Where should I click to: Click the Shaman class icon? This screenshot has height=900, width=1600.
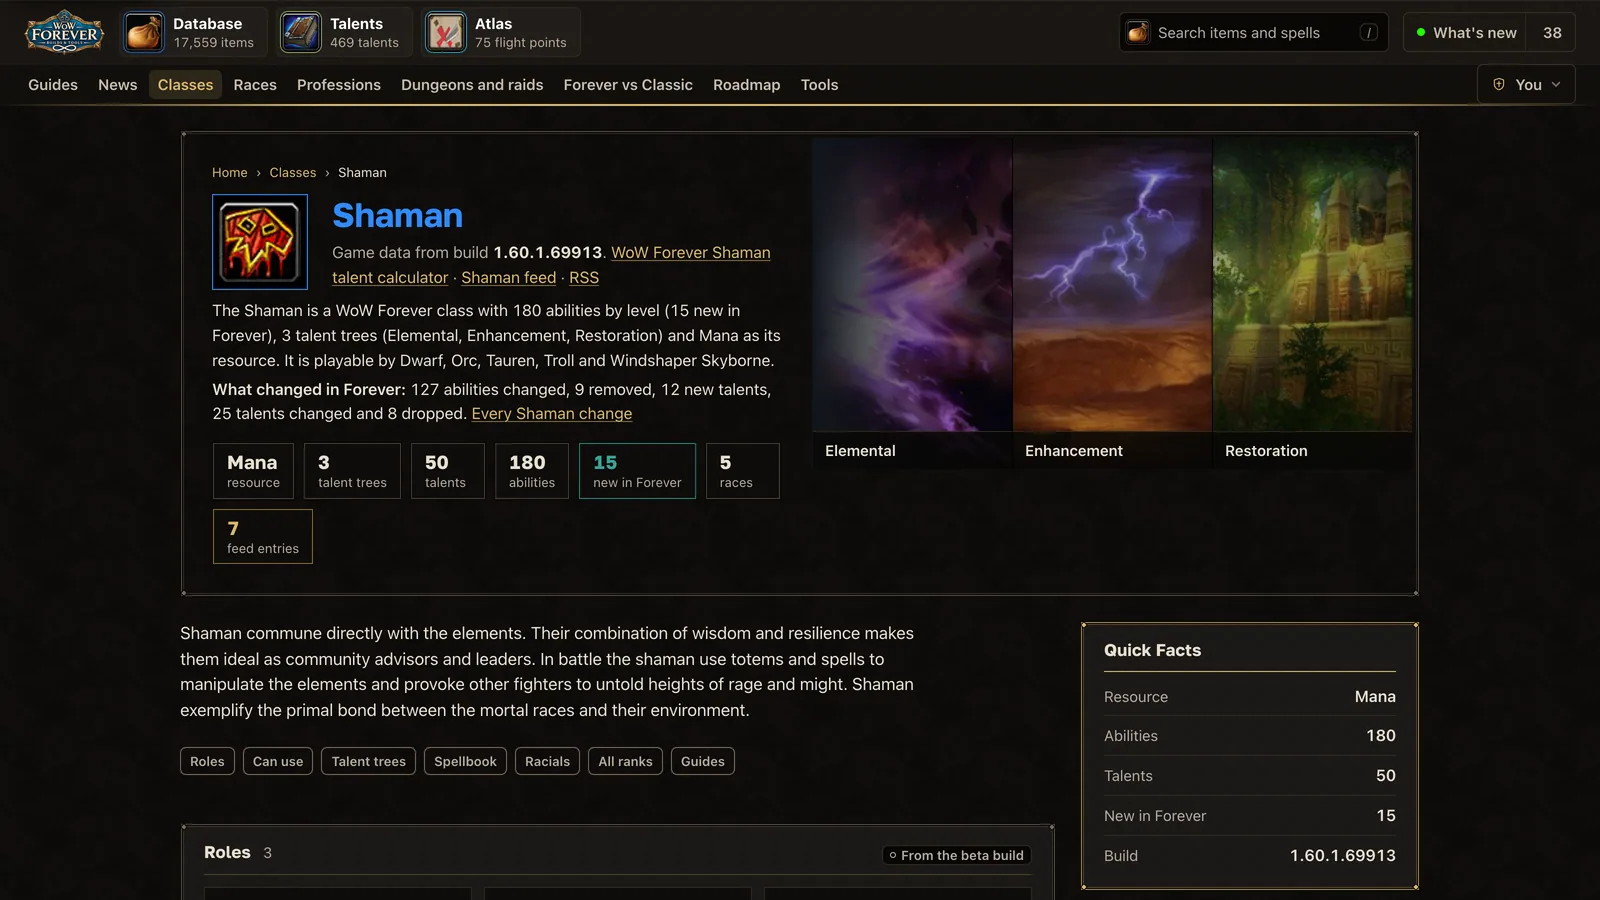[260, 242]
